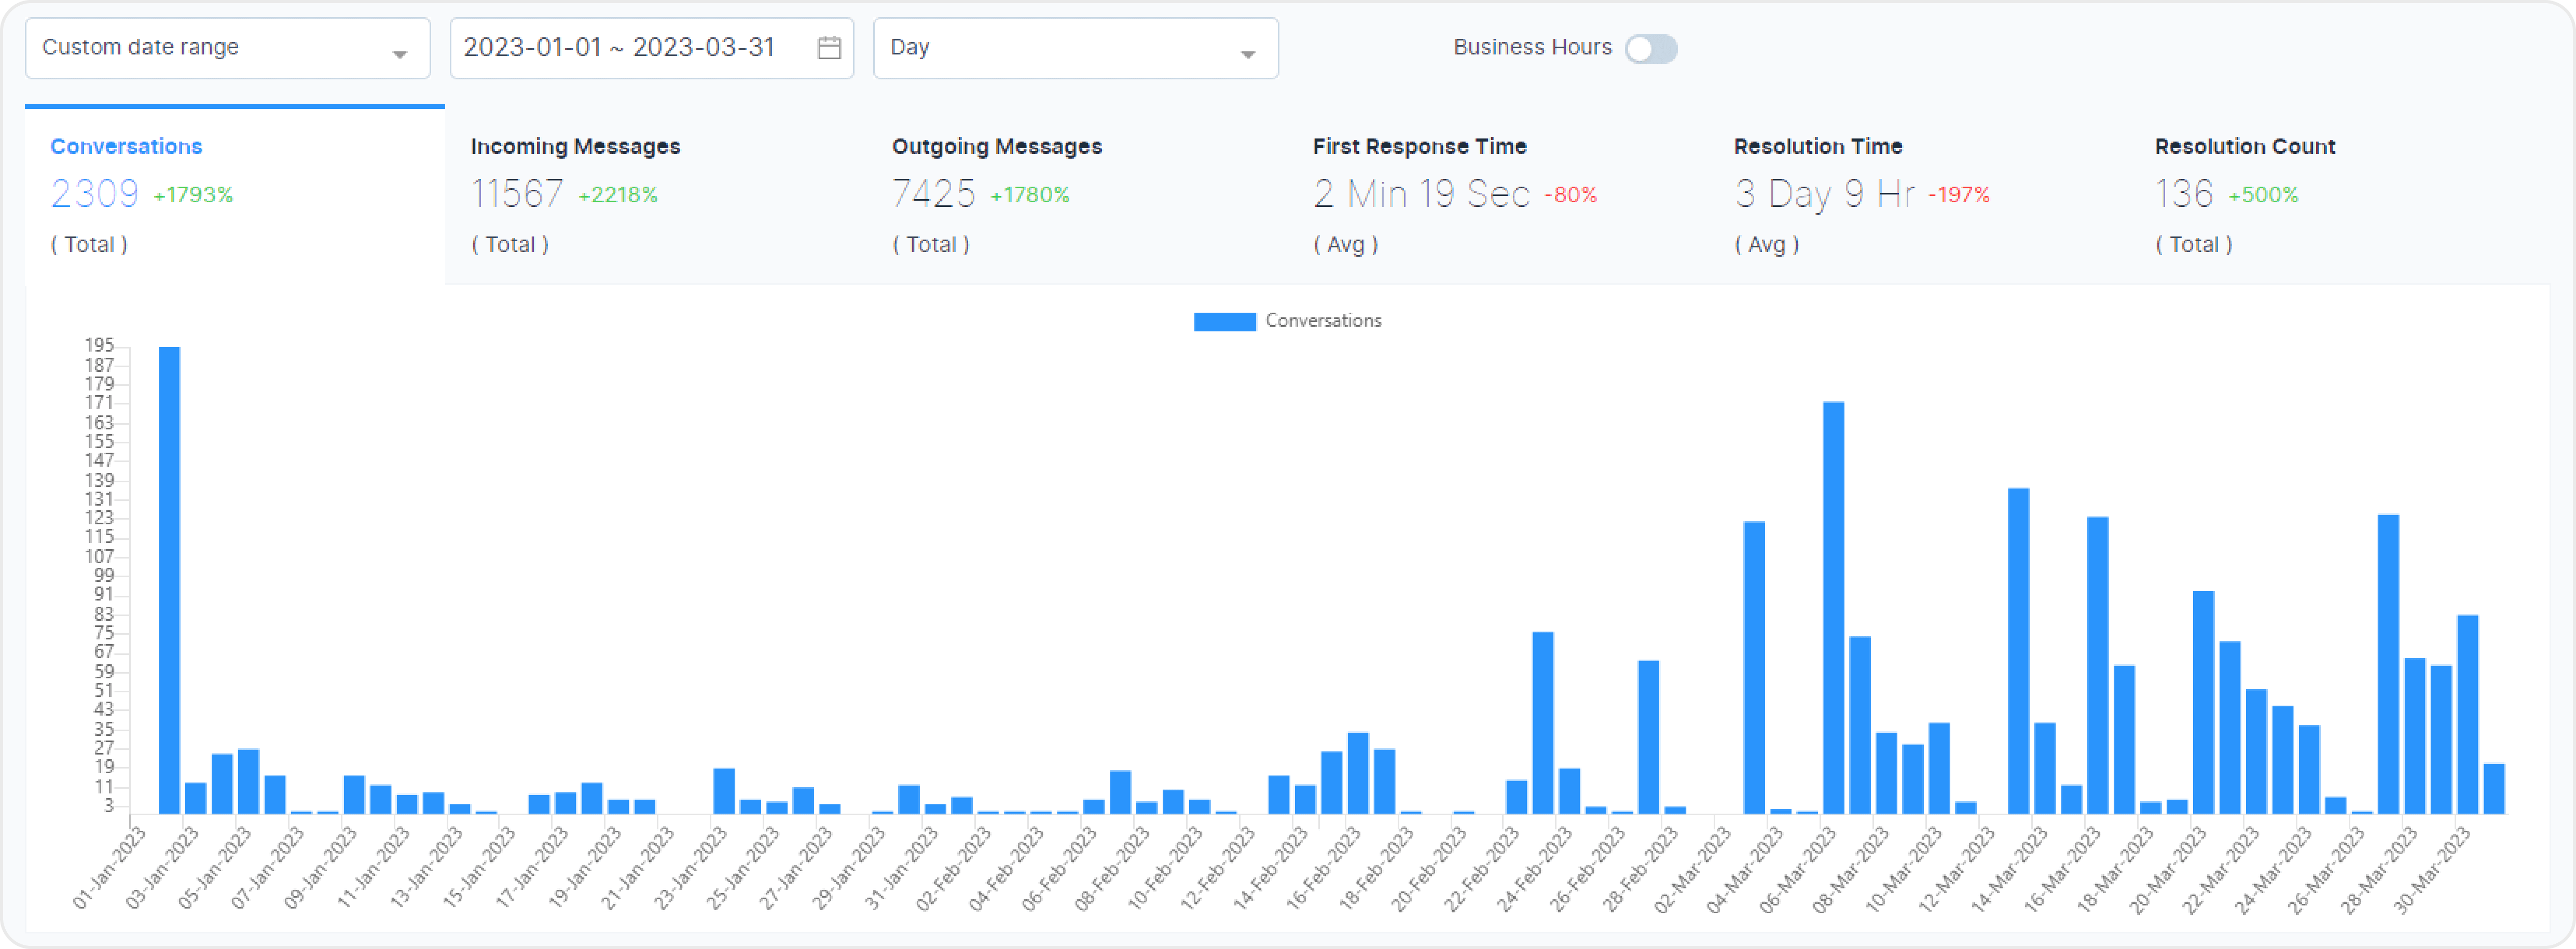Toggle the blue Conversations legend swatch
The image size is (2576, 949).
pyautogui.click(x=1224, y=321)
